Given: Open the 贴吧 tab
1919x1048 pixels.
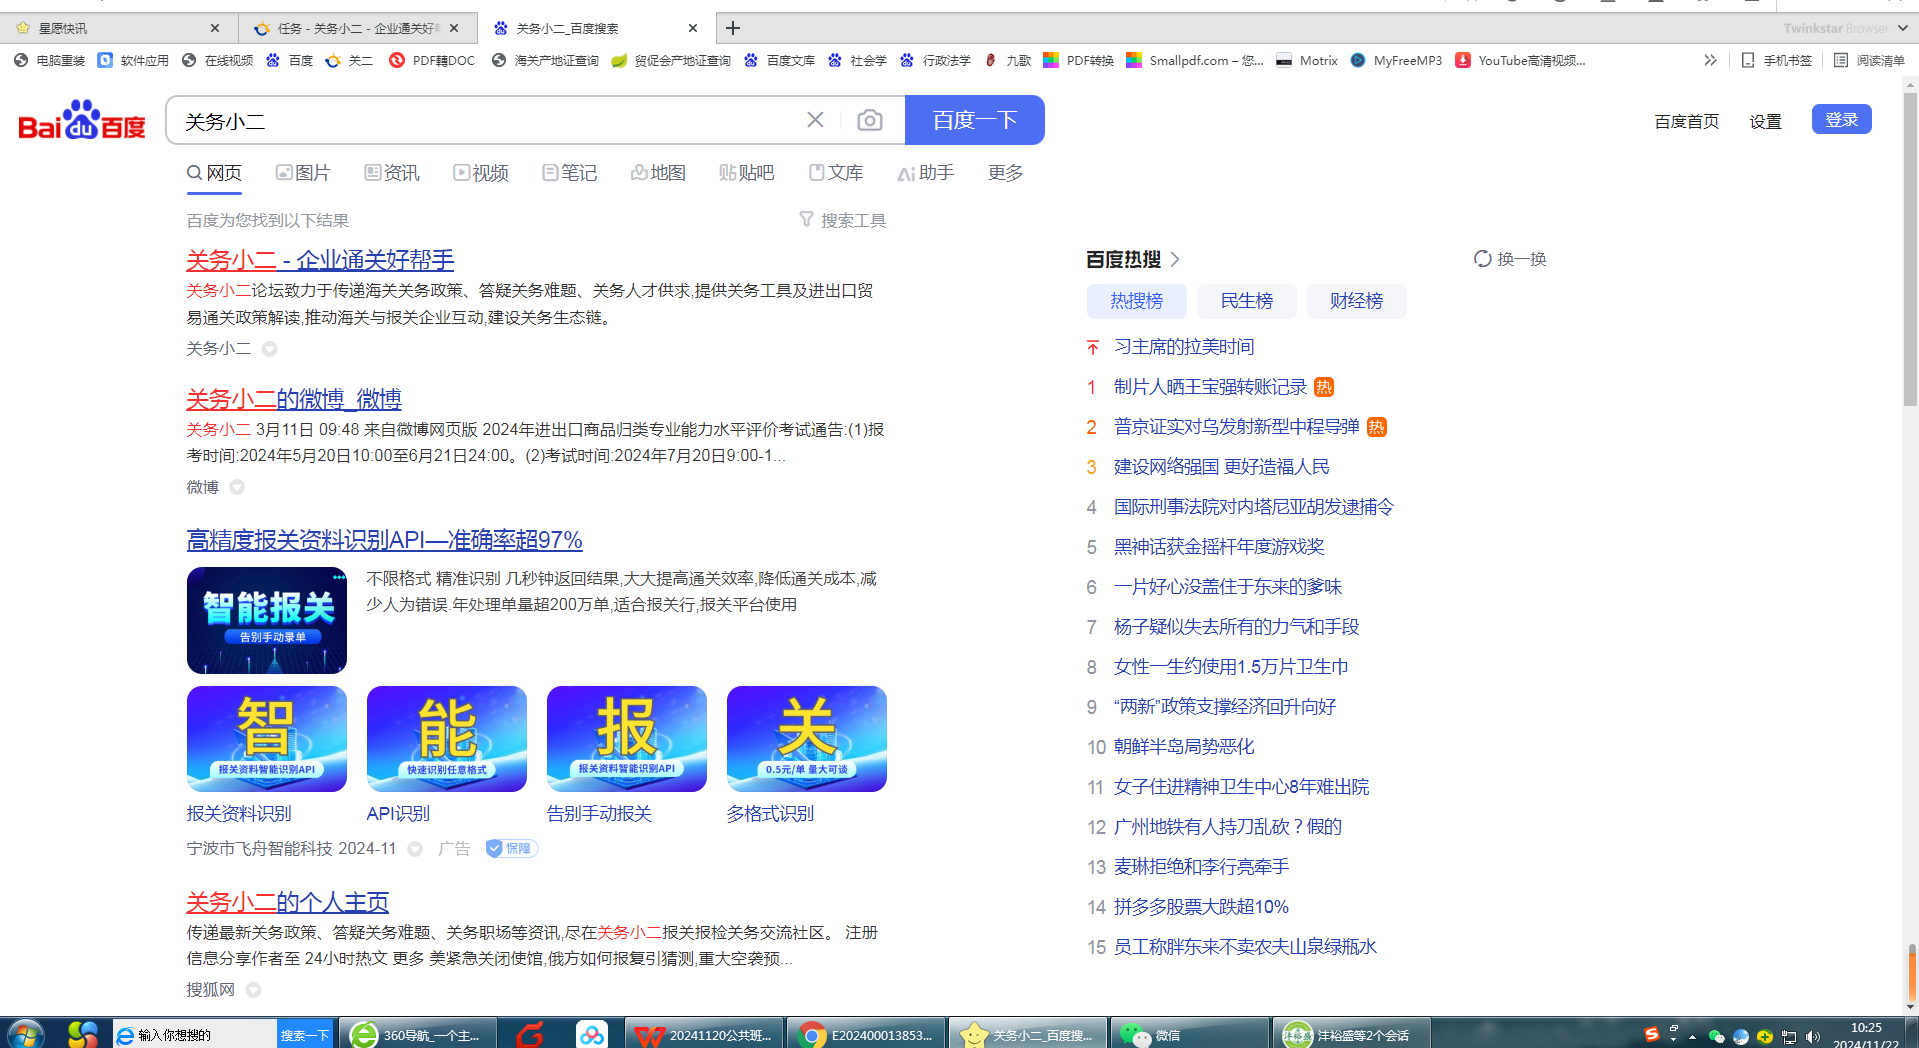Looking at the screenshot, I should pos(747,173).
